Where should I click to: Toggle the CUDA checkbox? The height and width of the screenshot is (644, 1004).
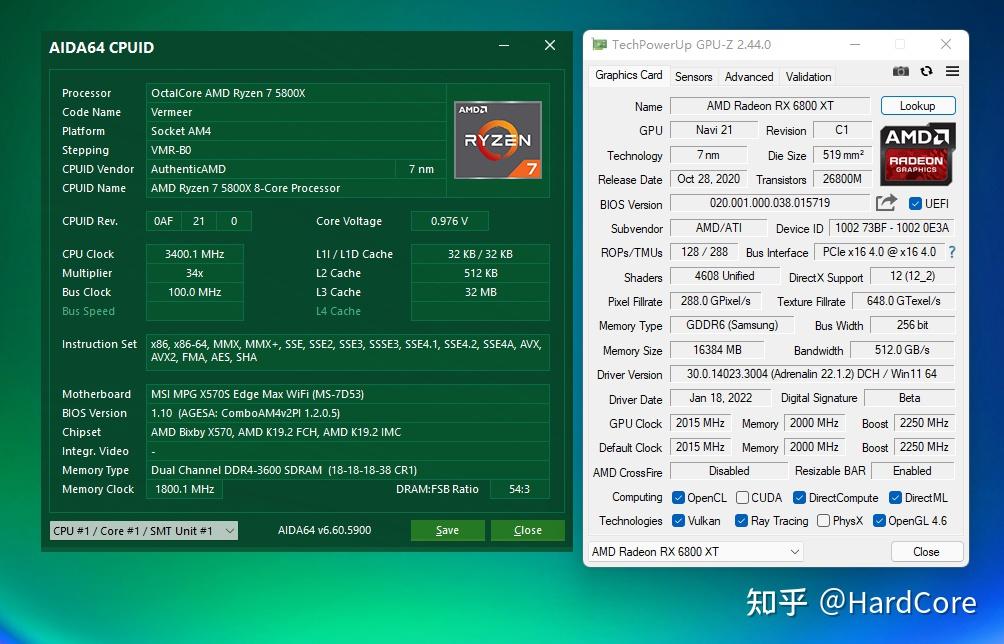tap(742, 497)
